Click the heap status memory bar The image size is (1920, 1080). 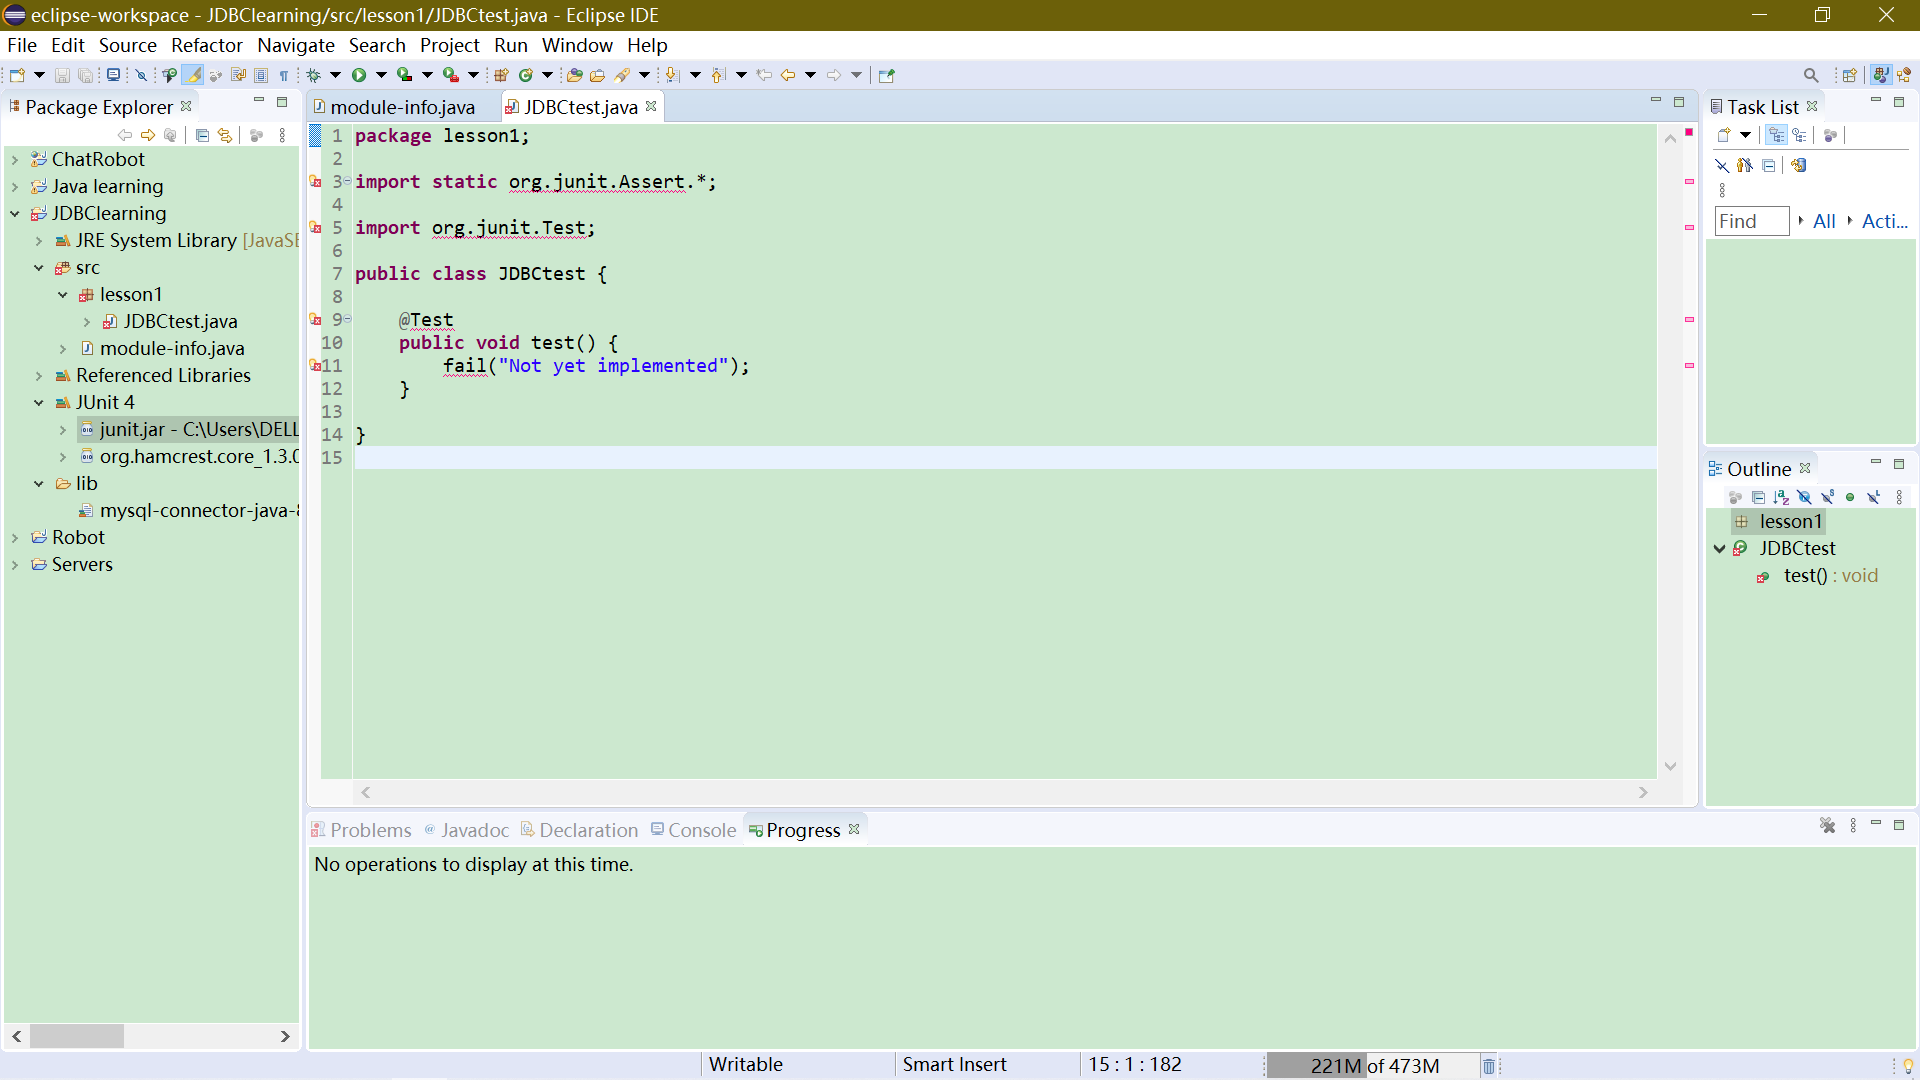[x=1372, y=1066]
